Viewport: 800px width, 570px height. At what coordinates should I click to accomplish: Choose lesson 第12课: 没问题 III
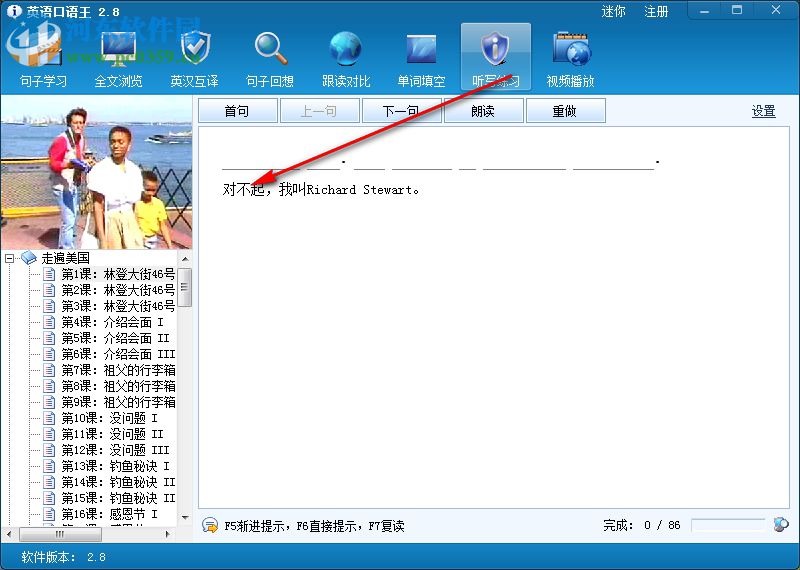[x=116, y=450]
